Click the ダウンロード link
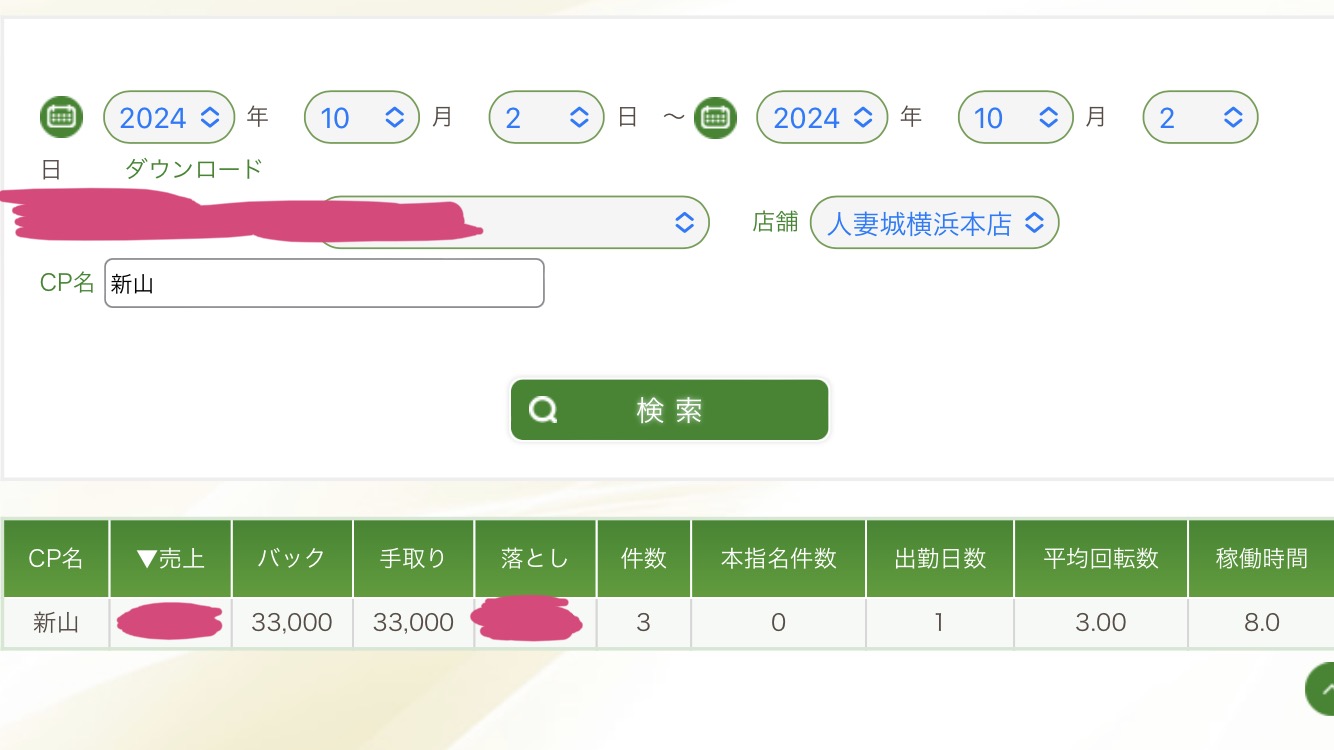Viewport: 1334px width, 750px height. click(193, 168)
